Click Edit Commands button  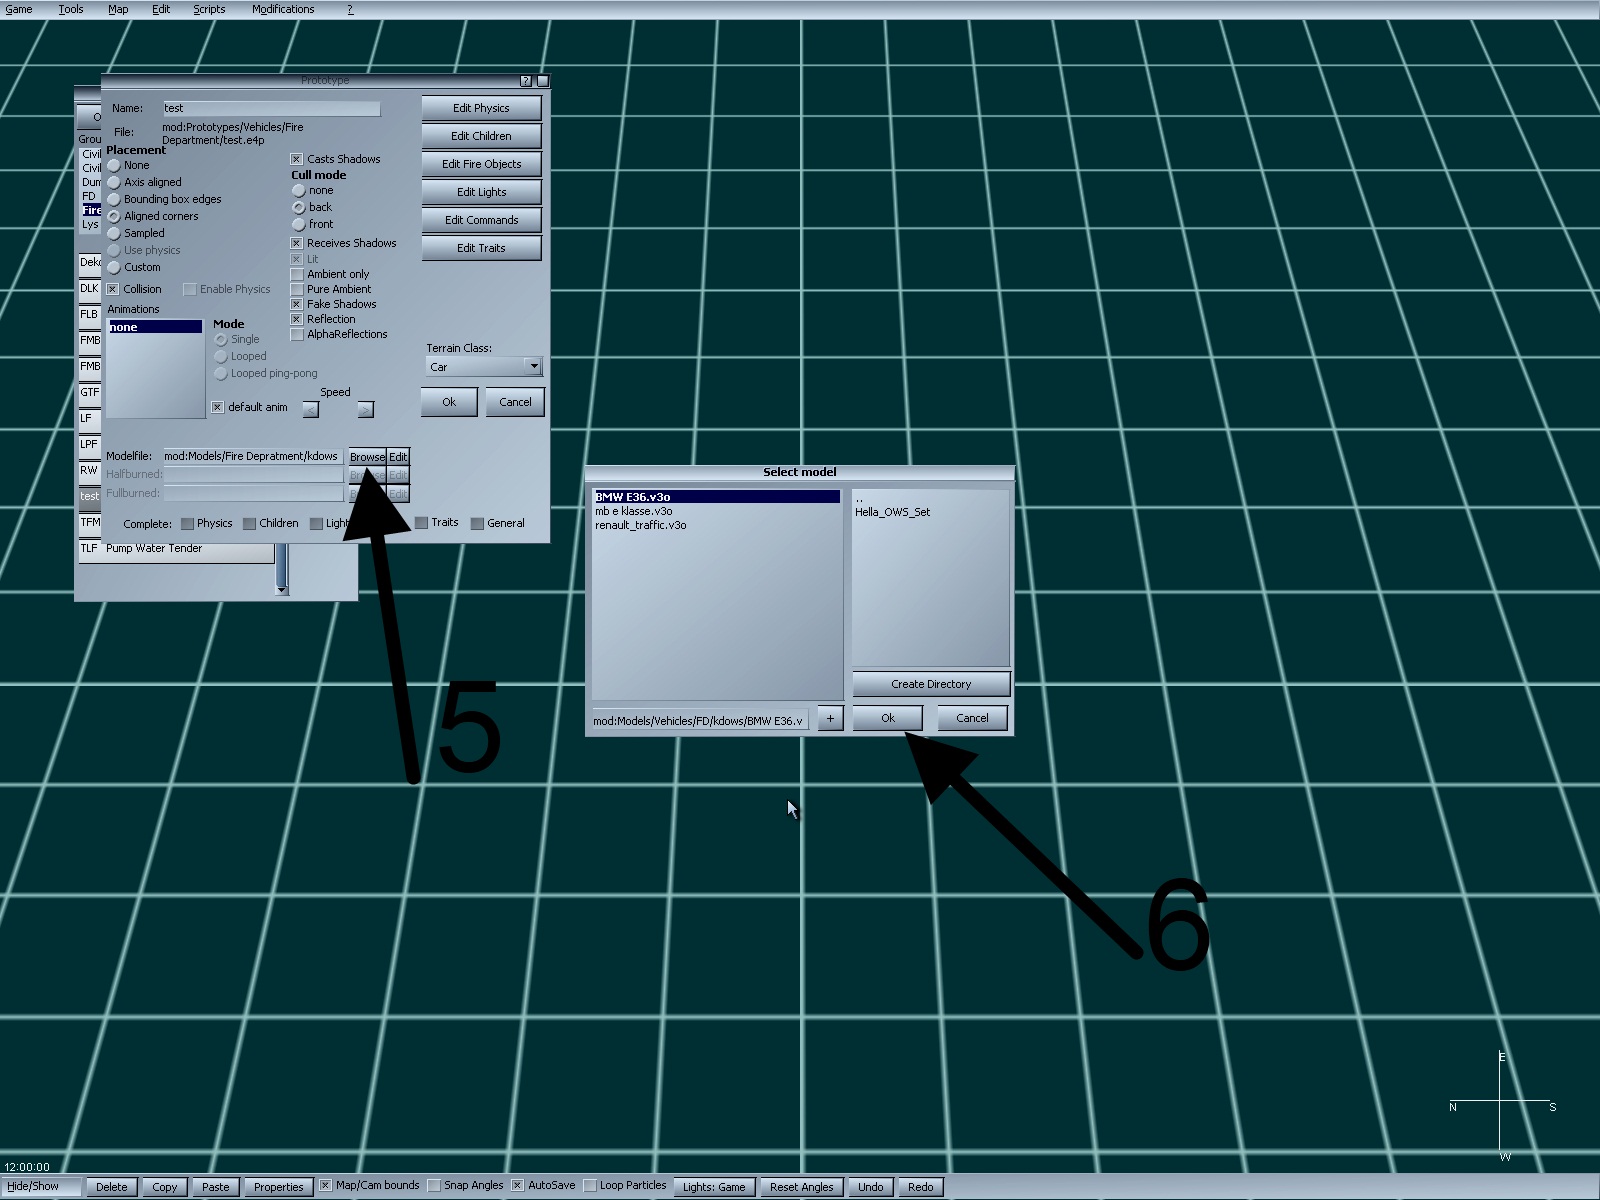pos(481,220)
